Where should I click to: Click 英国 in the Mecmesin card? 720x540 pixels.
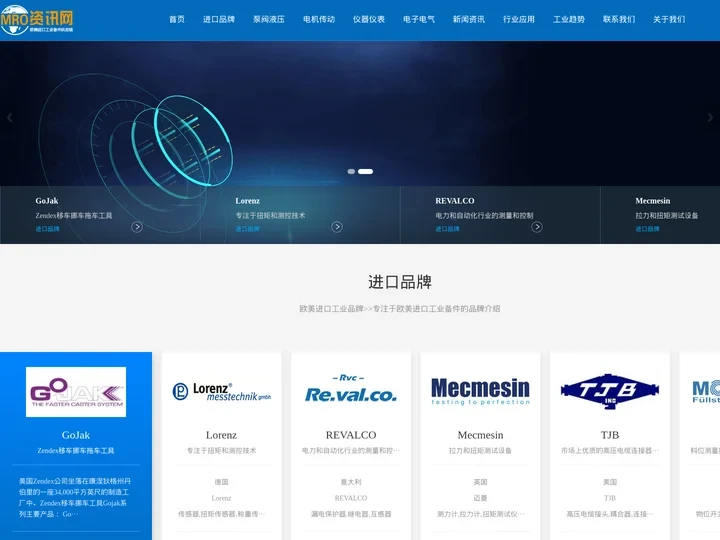(x=480, y=482)
